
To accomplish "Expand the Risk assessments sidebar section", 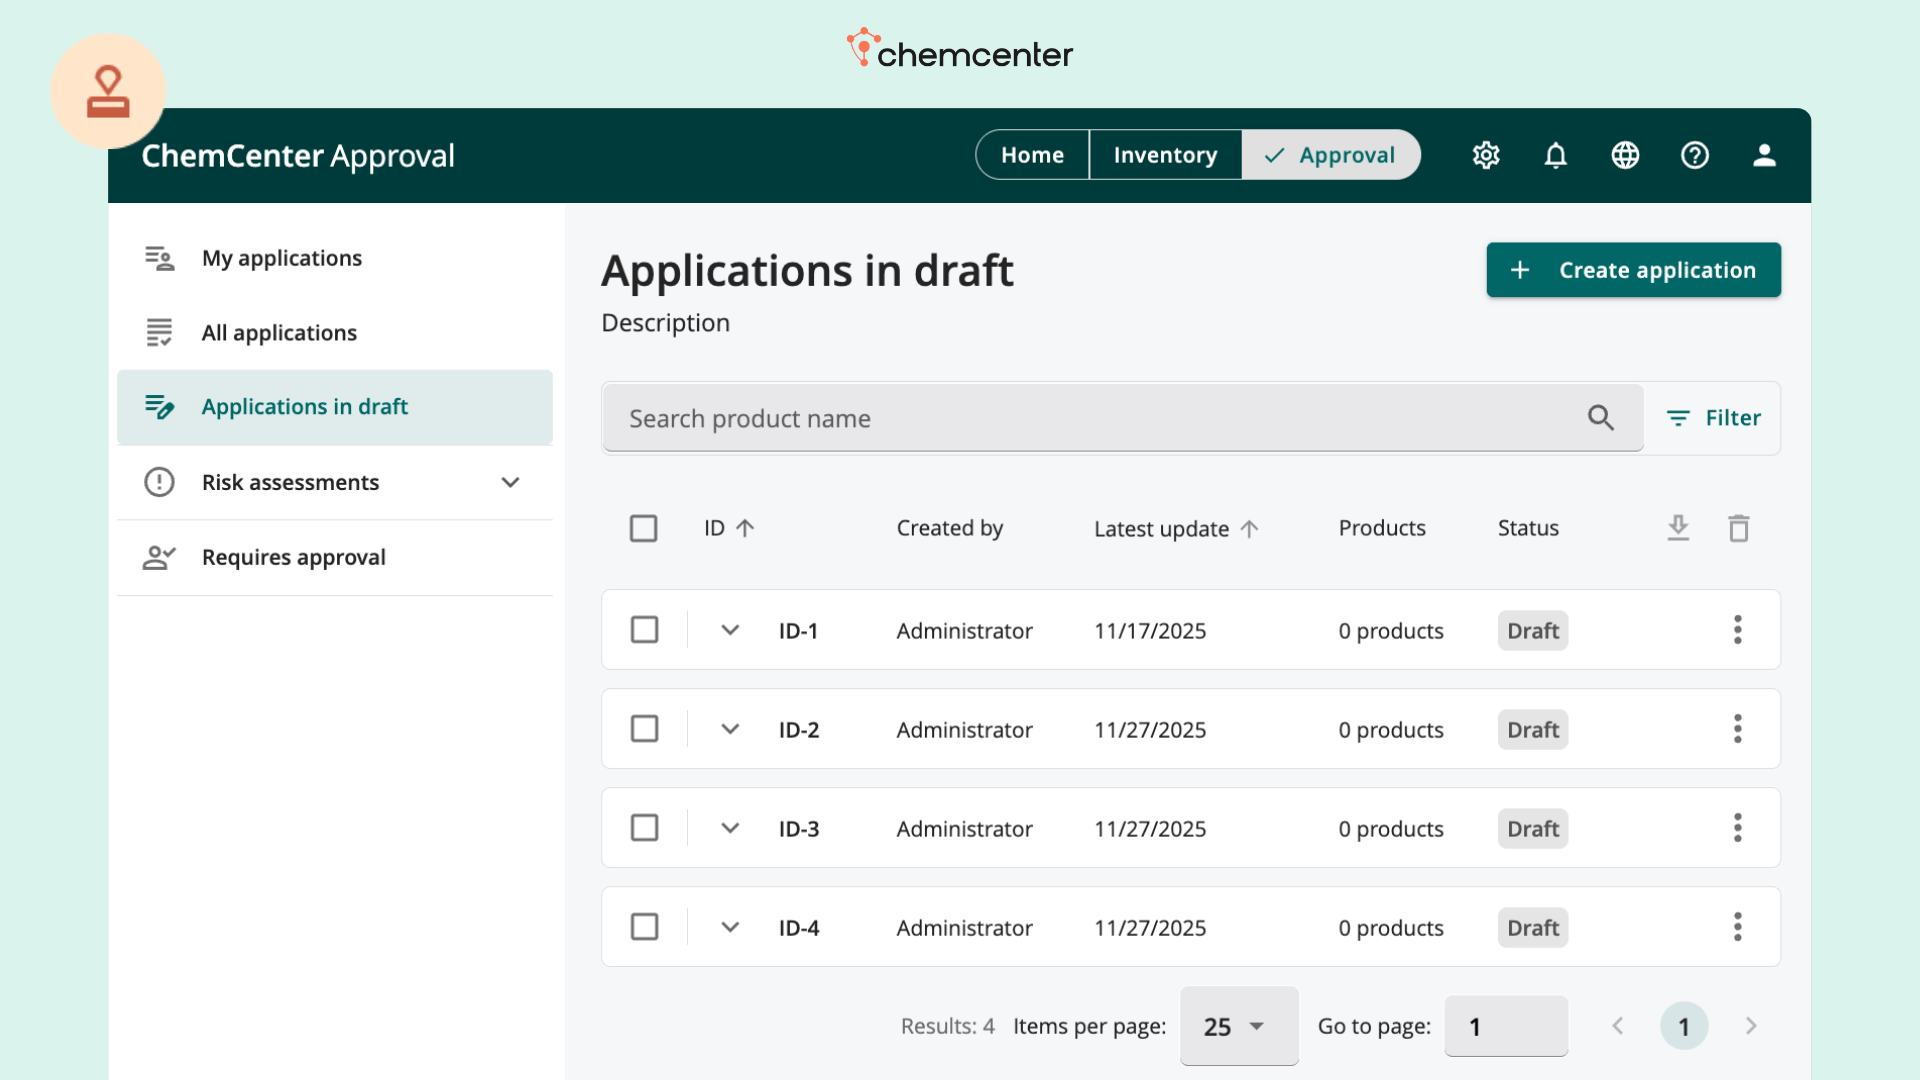I will pyautogui.click(x=510, y=482).
